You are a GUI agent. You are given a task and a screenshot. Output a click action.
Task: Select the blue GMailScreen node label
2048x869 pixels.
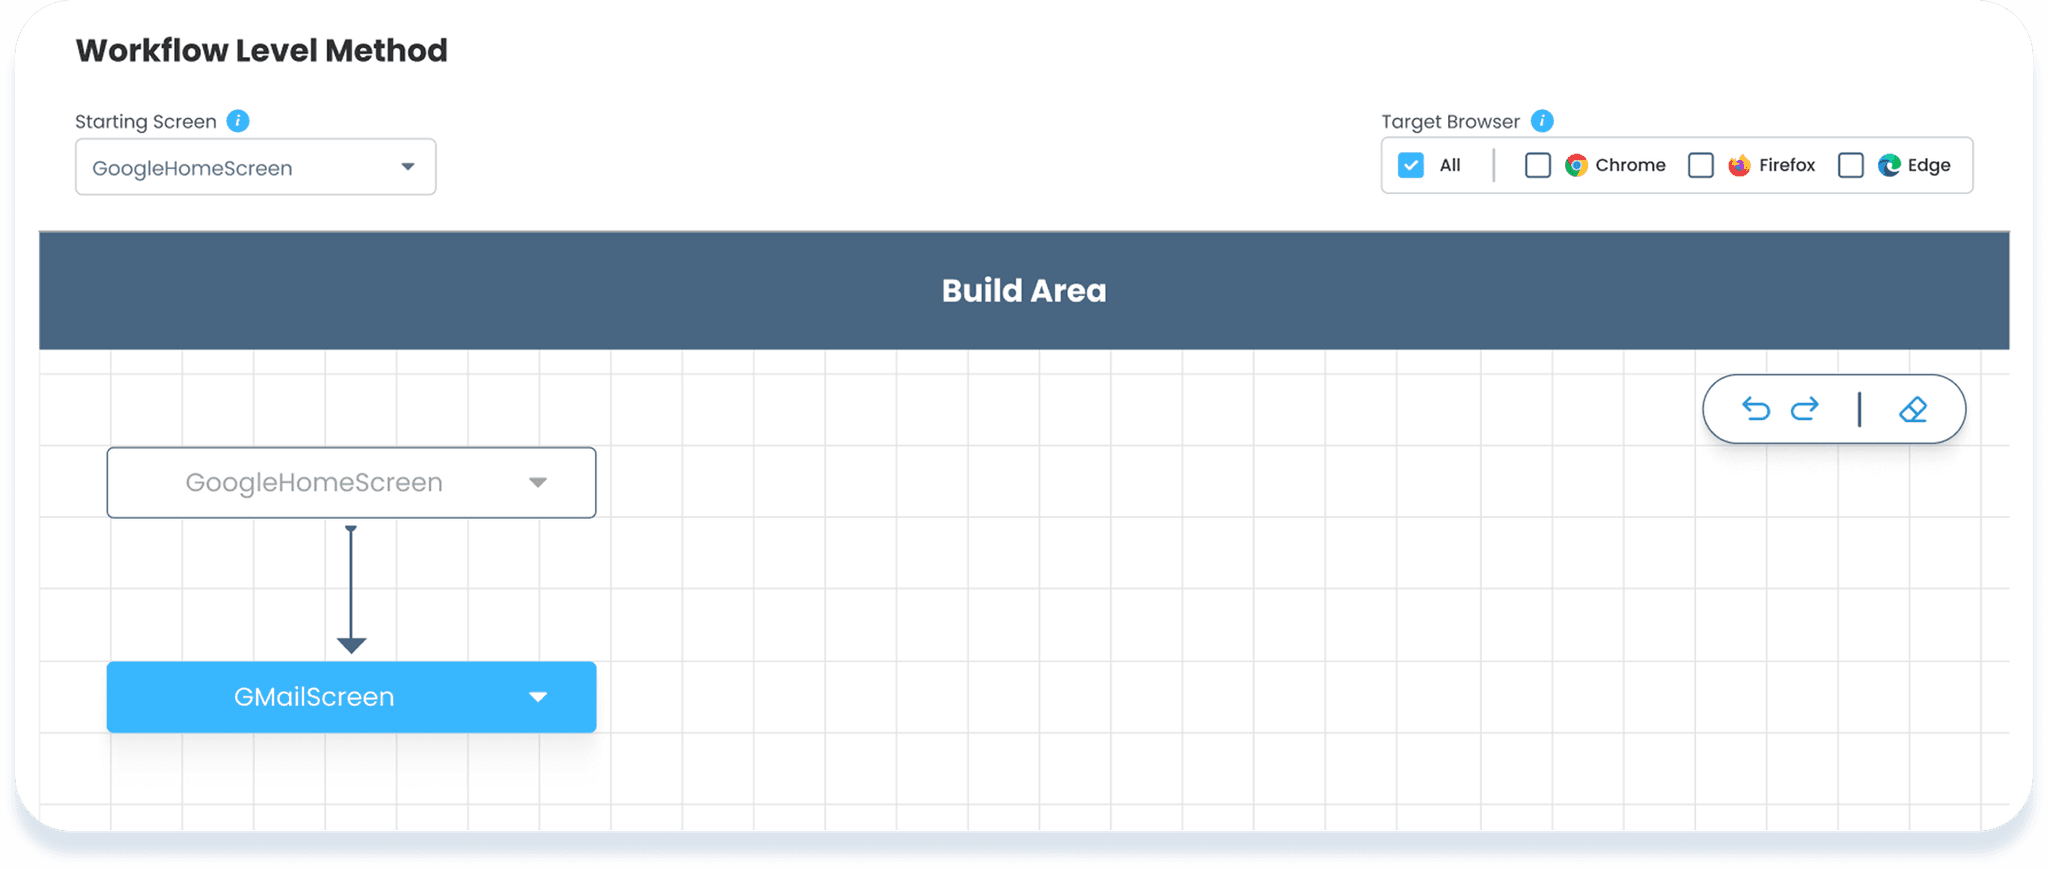point(314,697)
